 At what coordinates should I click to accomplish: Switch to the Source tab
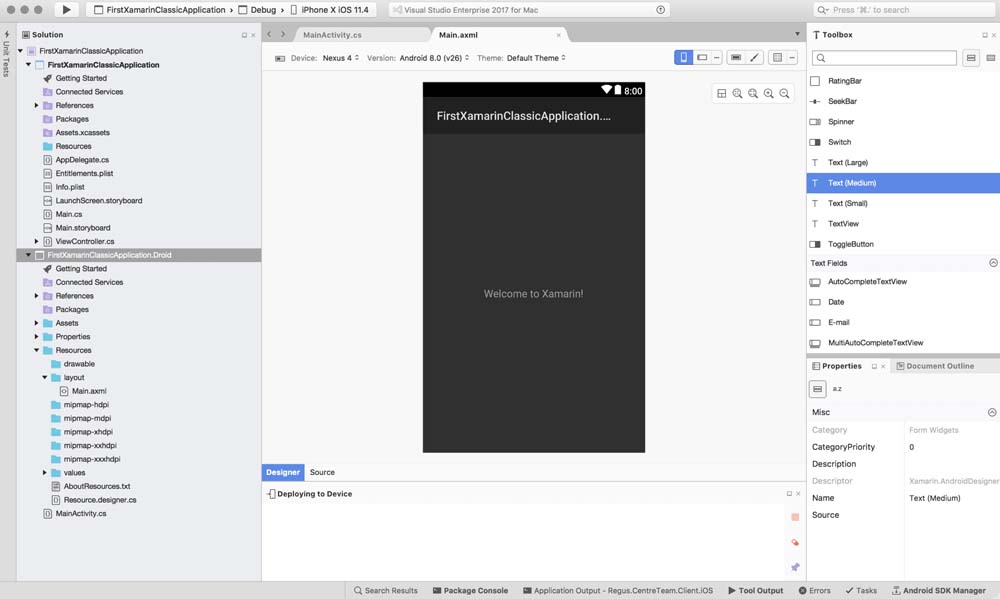click(x=322, y=472)
